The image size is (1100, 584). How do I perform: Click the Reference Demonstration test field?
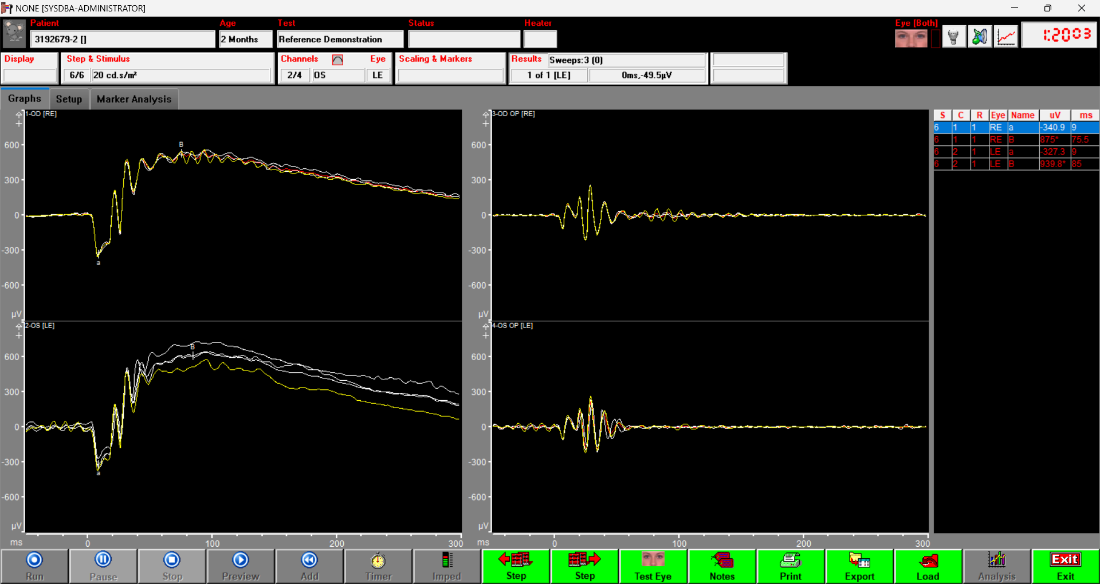[340, 39]
